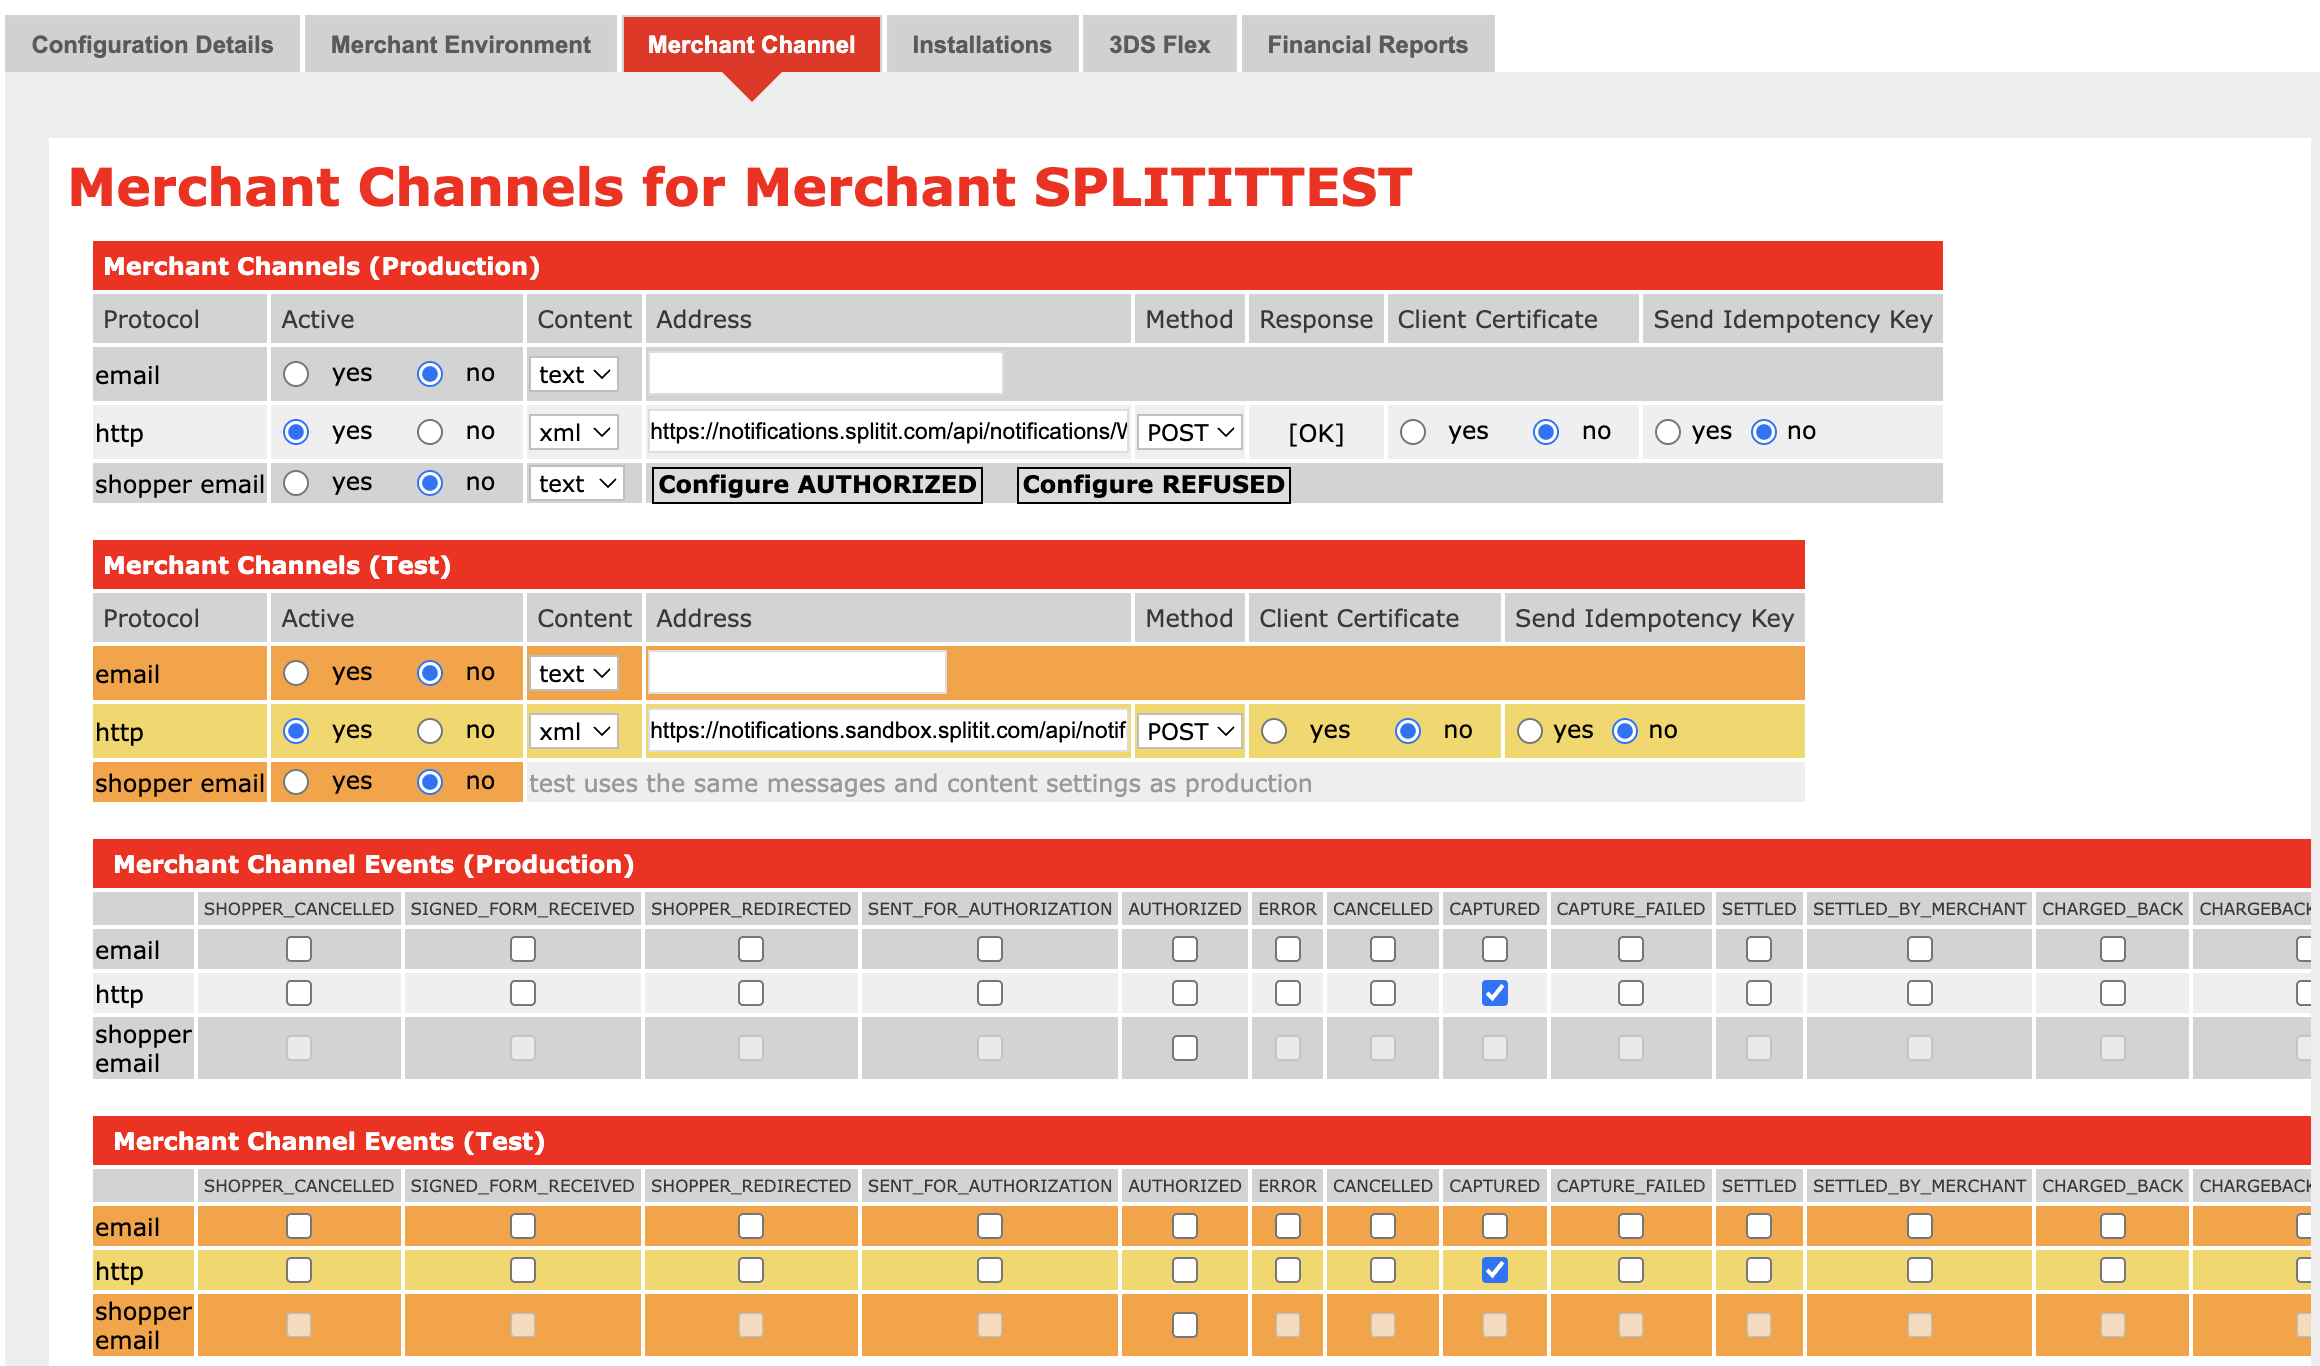Click test http sandbox address field
2320x1366 pixels.
pyautogui.click(x=888, y=730)
